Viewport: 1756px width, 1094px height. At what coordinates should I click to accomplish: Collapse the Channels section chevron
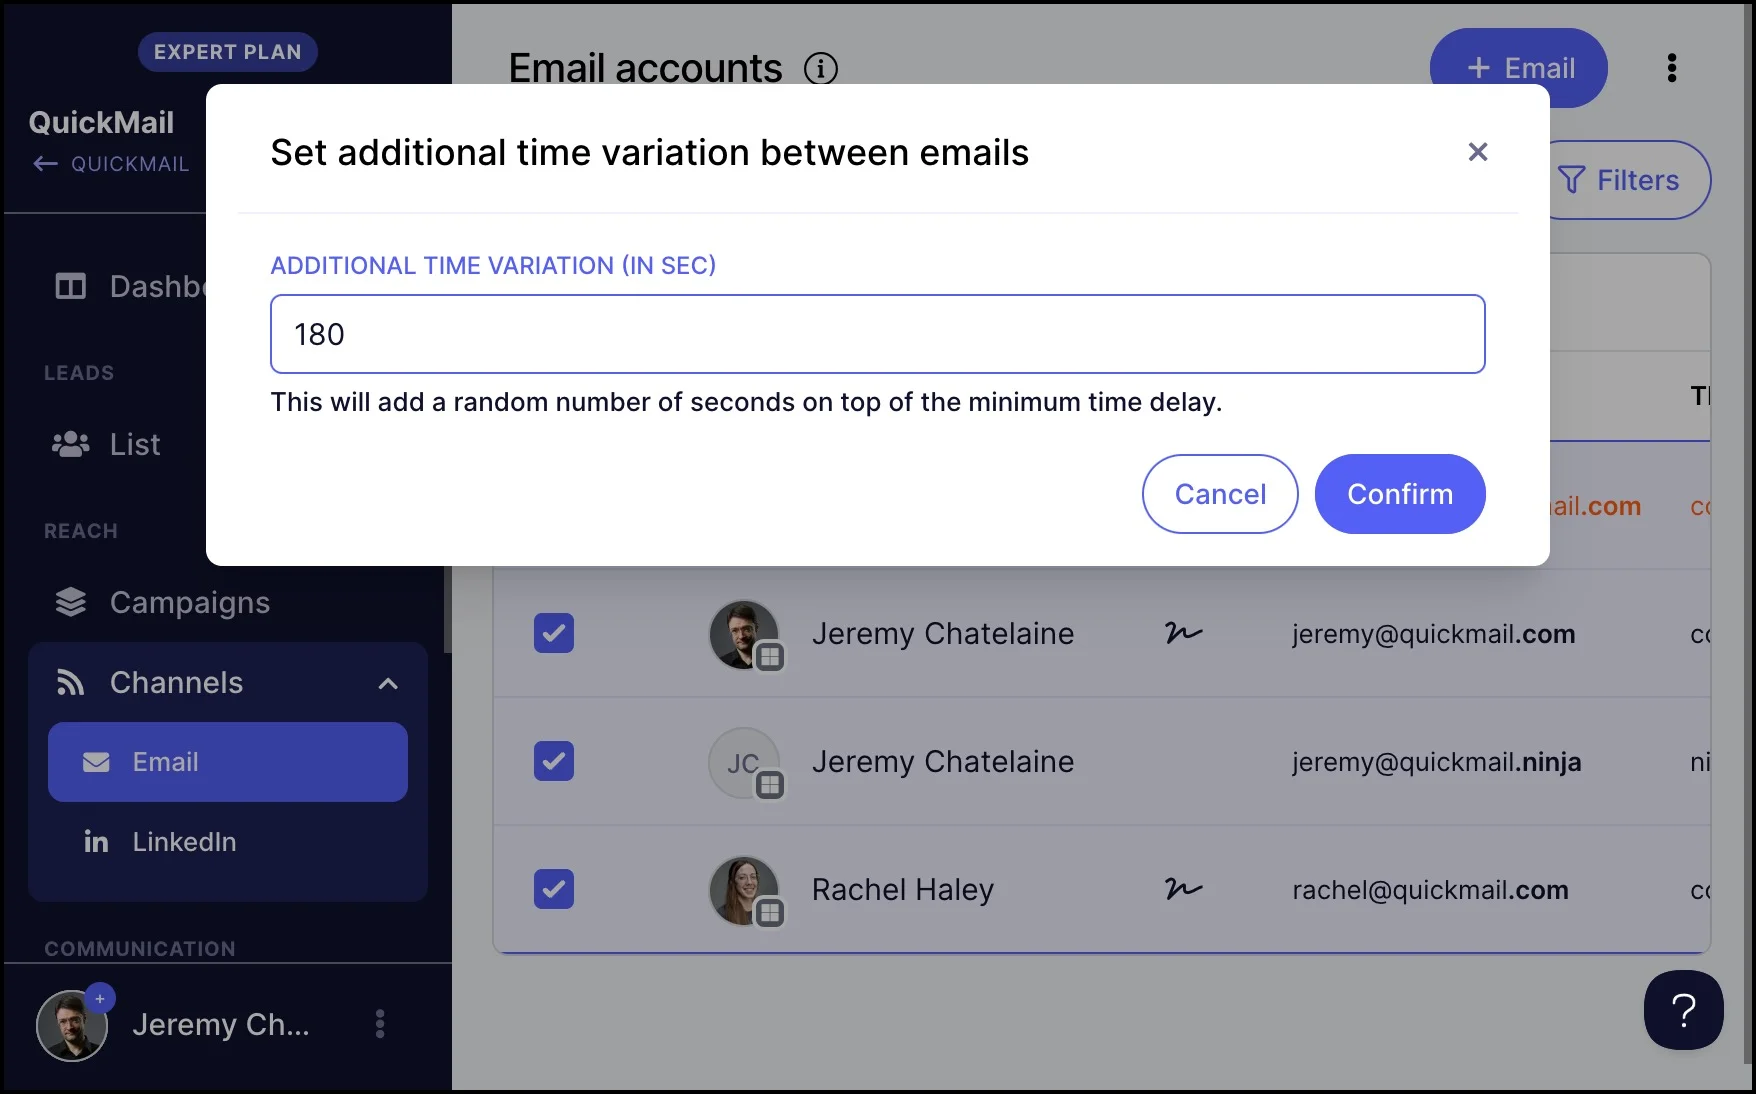point(388,683)
